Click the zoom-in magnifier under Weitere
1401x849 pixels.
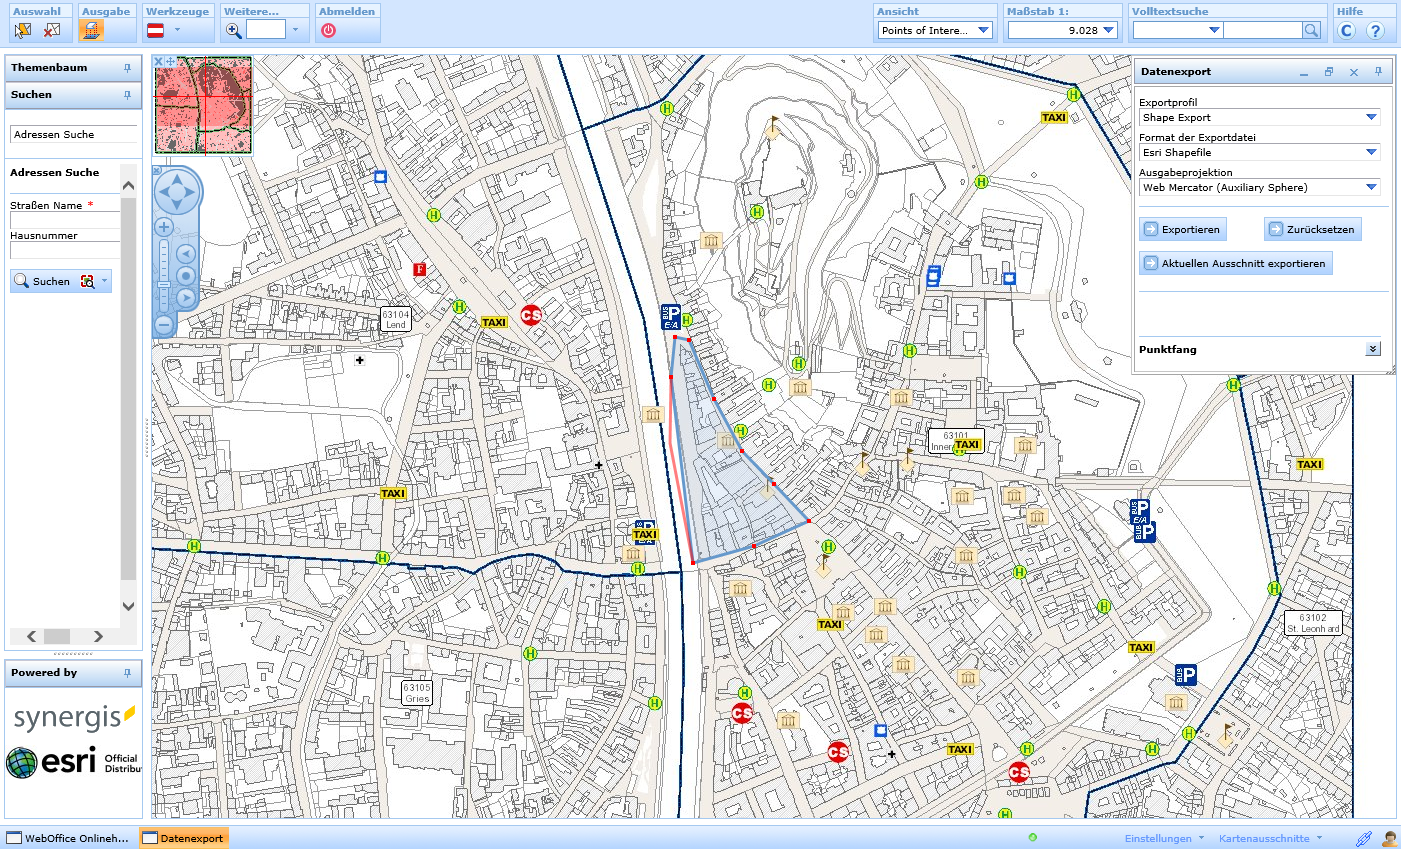point(234,30)
